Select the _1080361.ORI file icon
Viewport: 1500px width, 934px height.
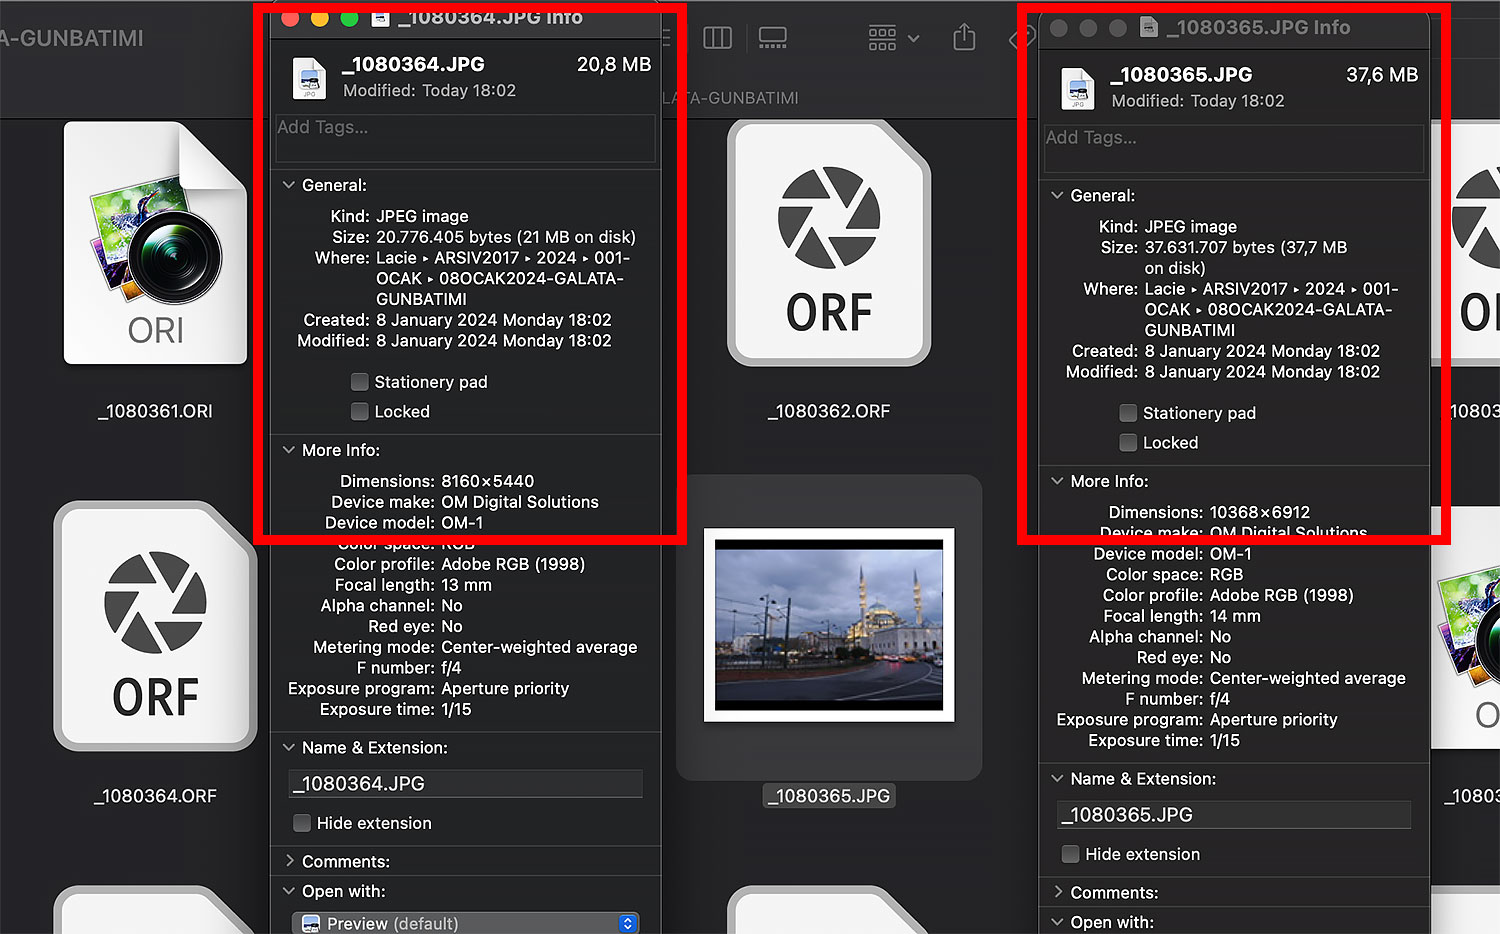tap(155, 243)
